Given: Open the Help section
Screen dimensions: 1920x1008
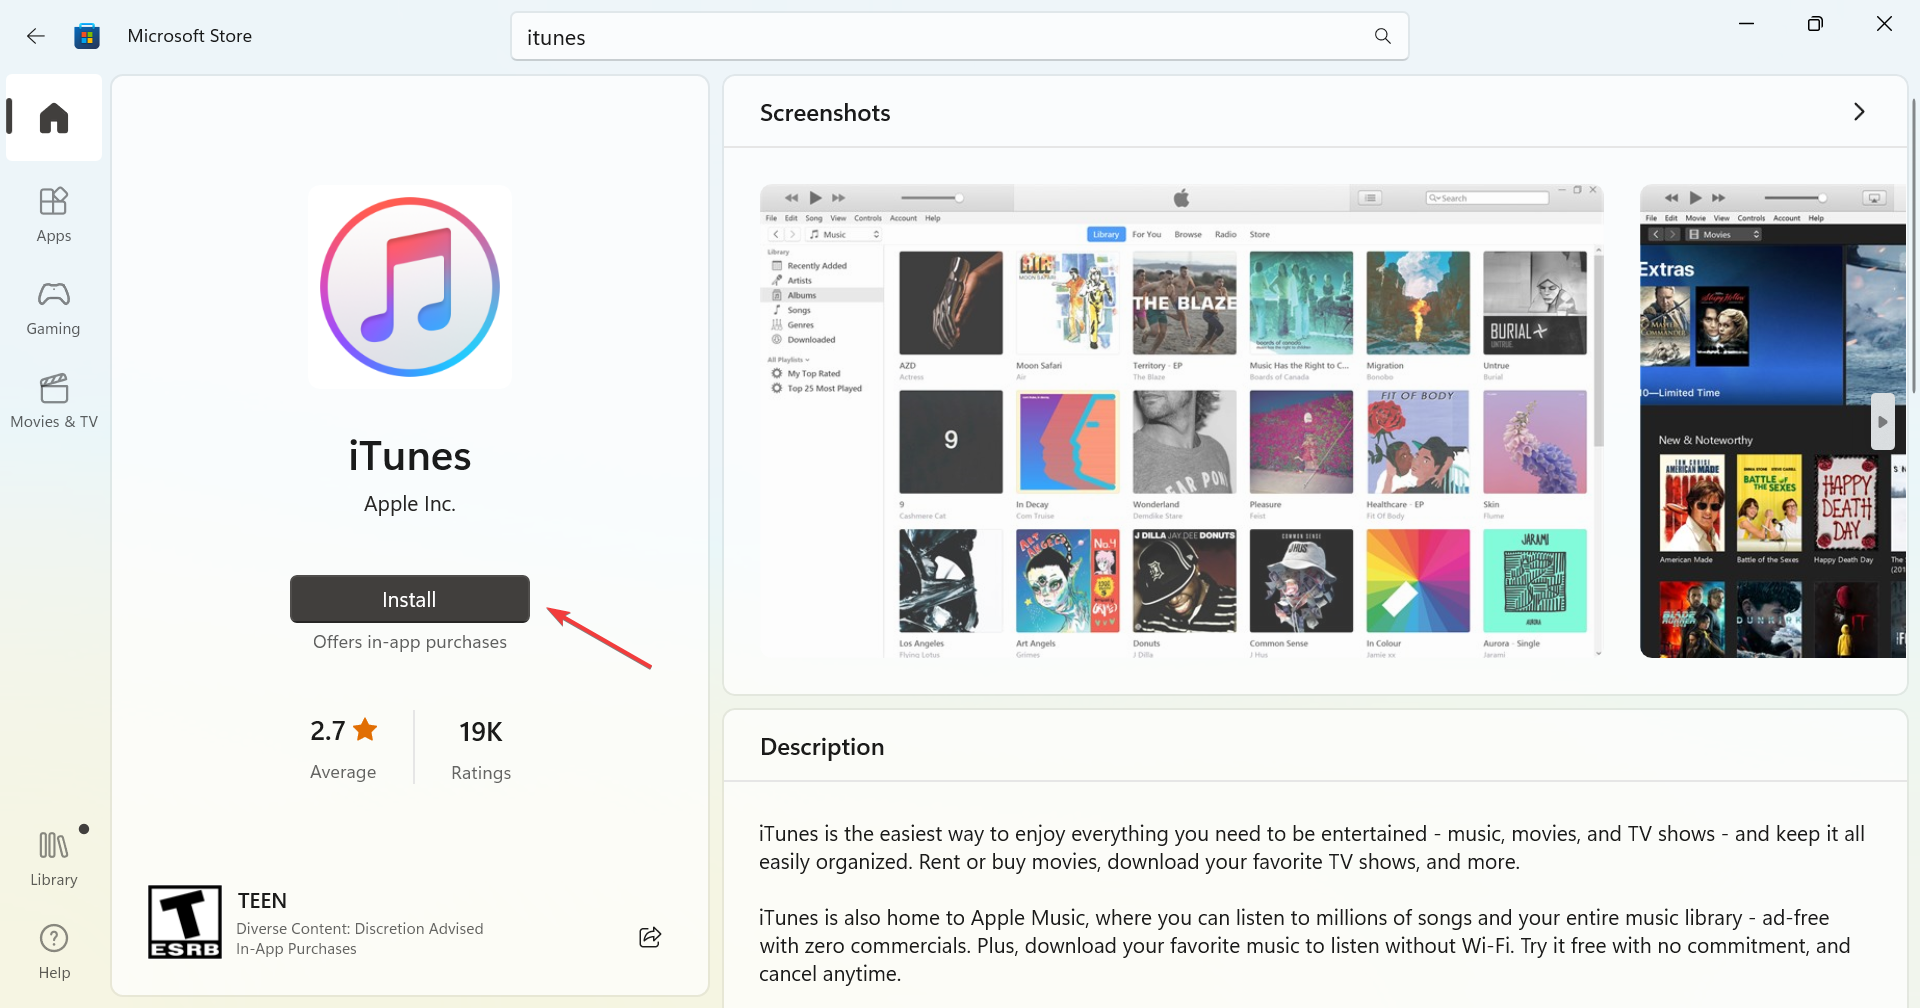Looking at the screenshot, I should tap(54, 952).
